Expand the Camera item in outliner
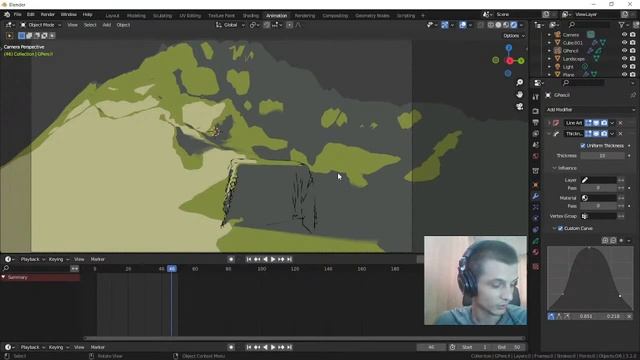Image resolution: width=640 pixels, height=360 pixels. point(549,35)
